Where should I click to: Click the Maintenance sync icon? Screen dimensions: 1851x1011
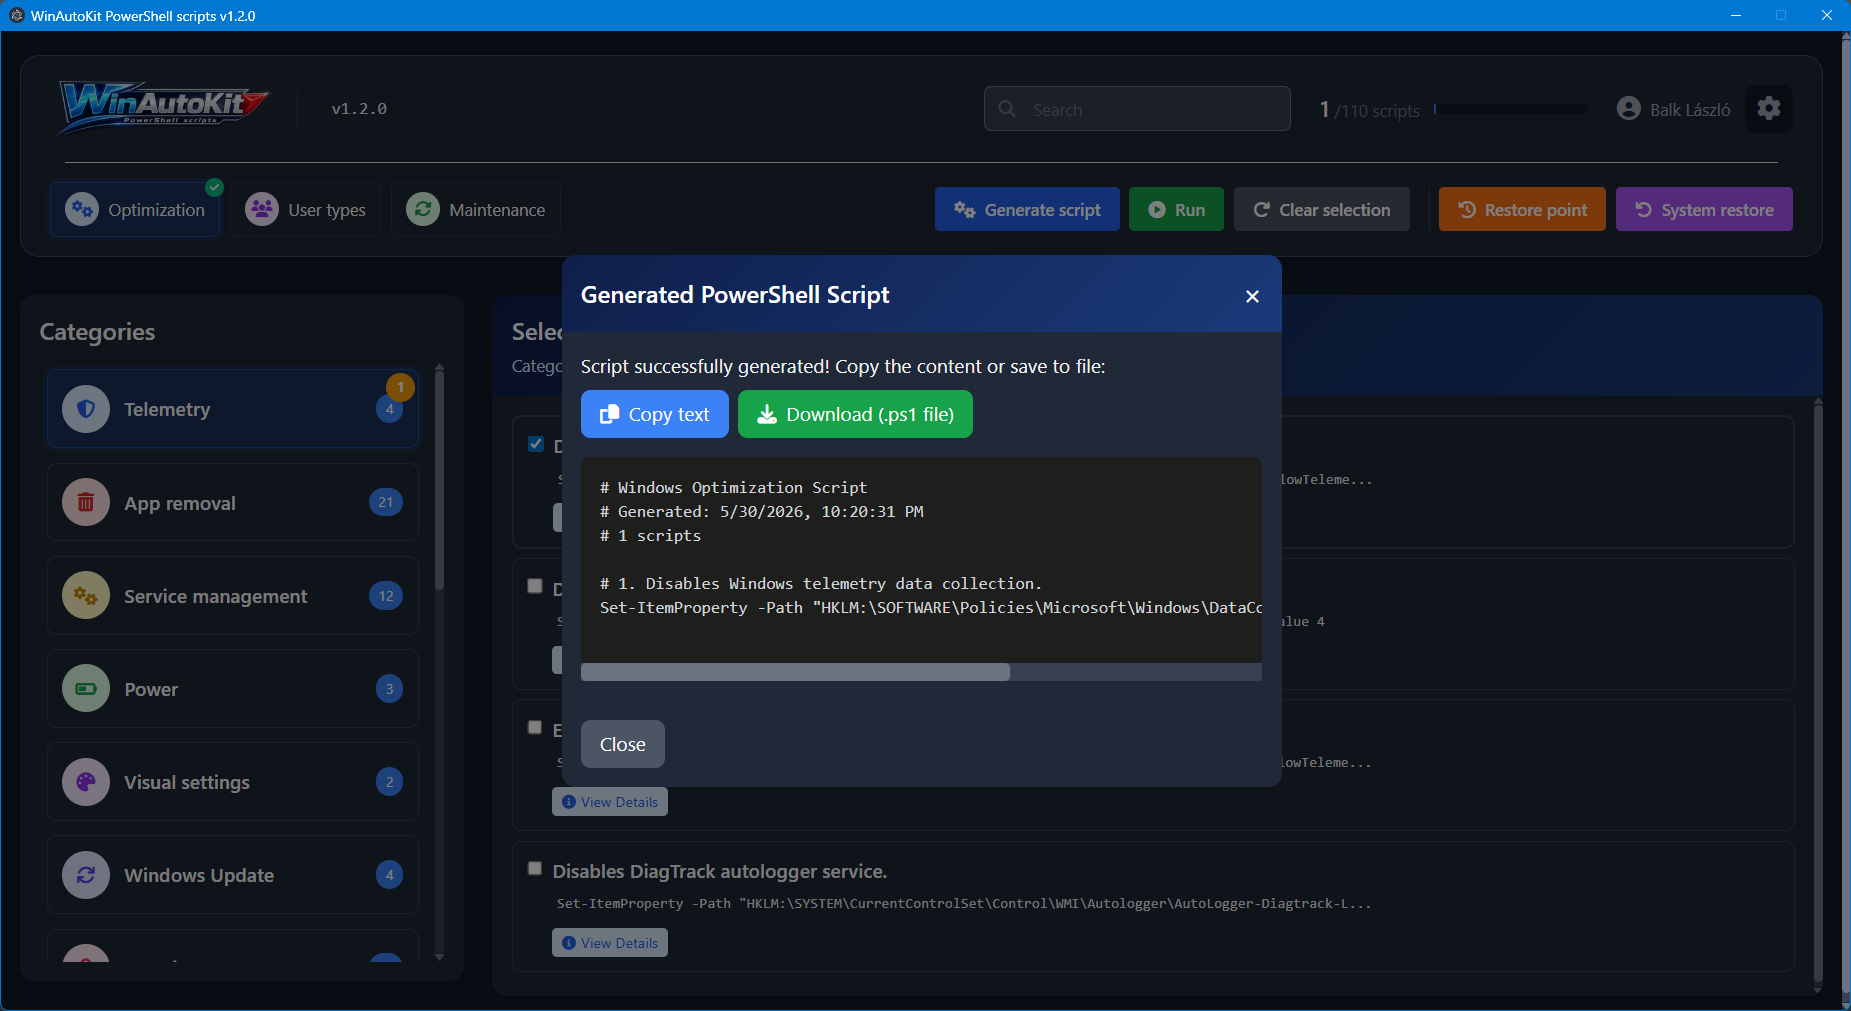423,209
